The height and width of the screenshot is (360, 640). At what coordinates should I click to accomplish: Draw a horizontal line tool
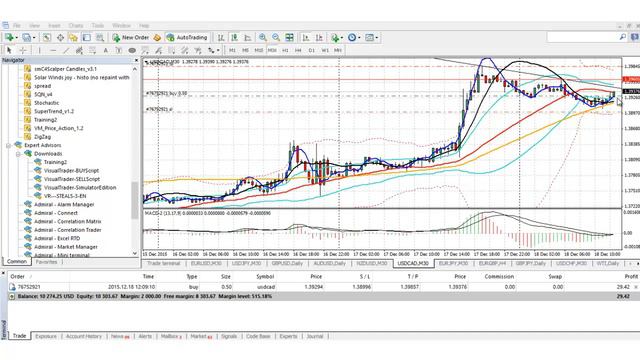pos(53,50)
